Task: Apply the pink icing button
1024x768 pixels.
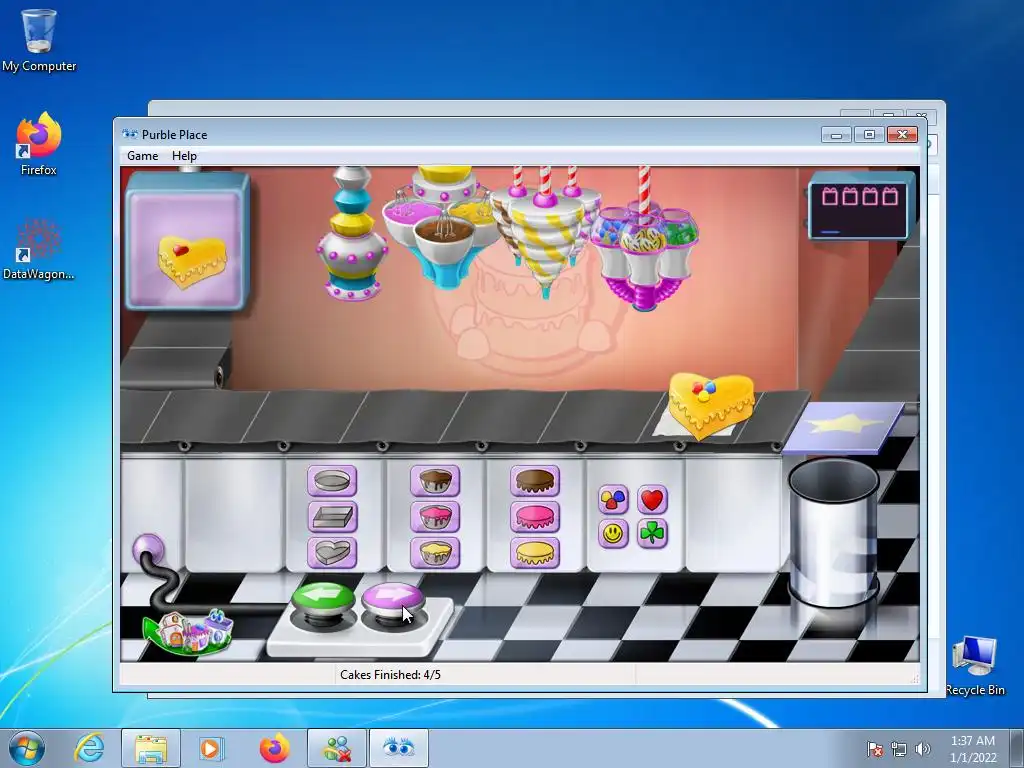Action: [535, 517]
